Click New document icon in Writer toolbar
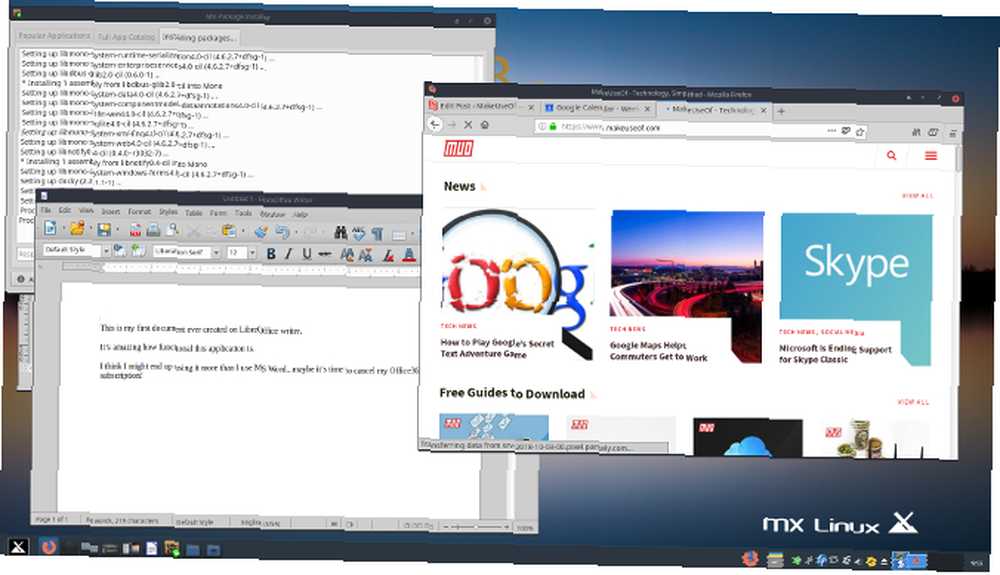This screenshot has height=575, width=1000. (x=50, y=228)
